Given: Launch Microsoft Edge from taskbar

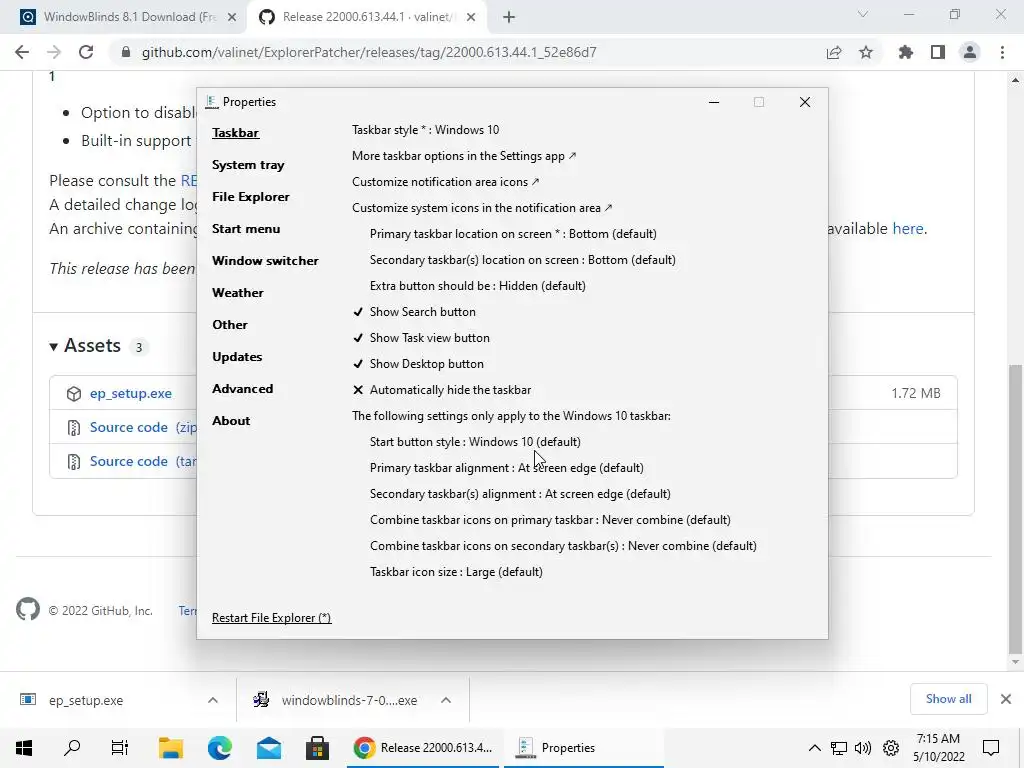Looking at the screenshot, I should click(x=220, y=748).
